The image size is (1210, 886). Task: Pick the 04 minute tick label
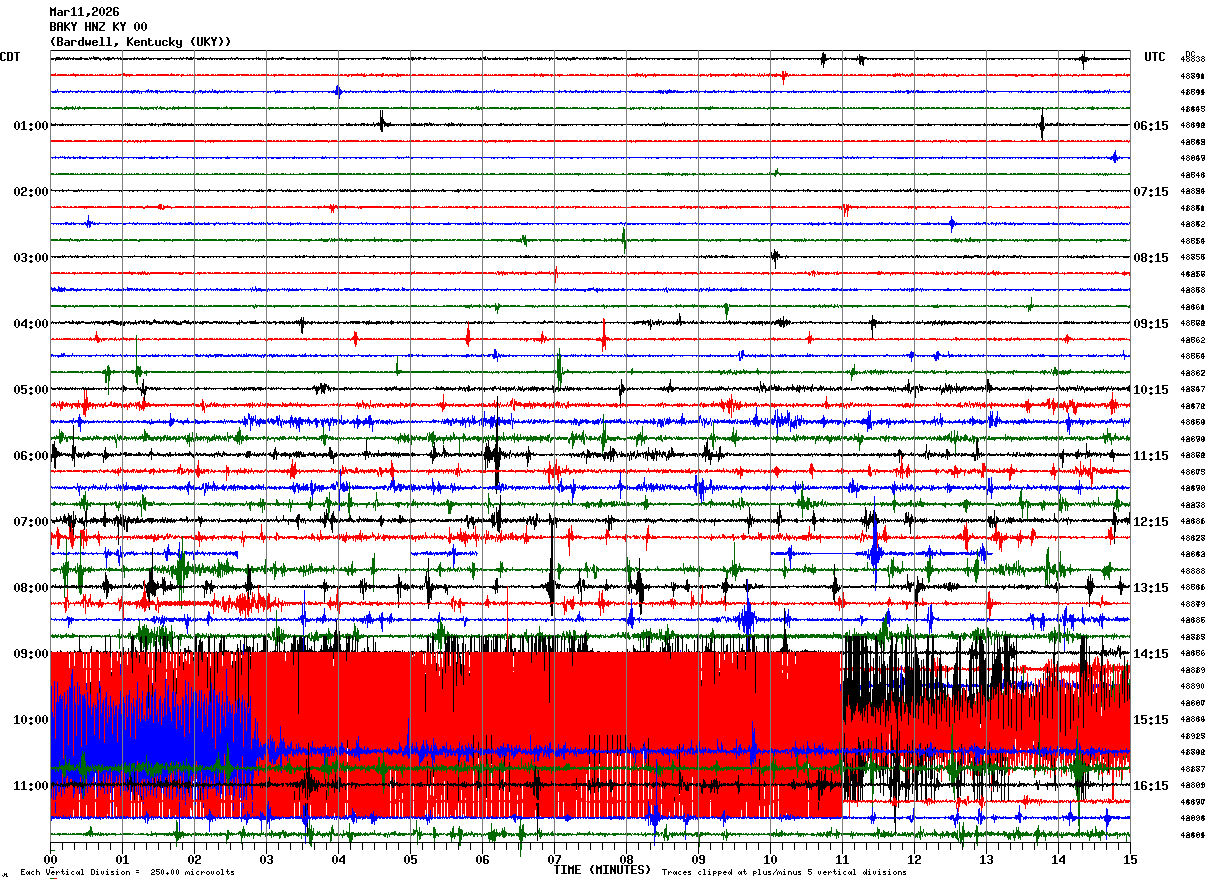point(339,859)
